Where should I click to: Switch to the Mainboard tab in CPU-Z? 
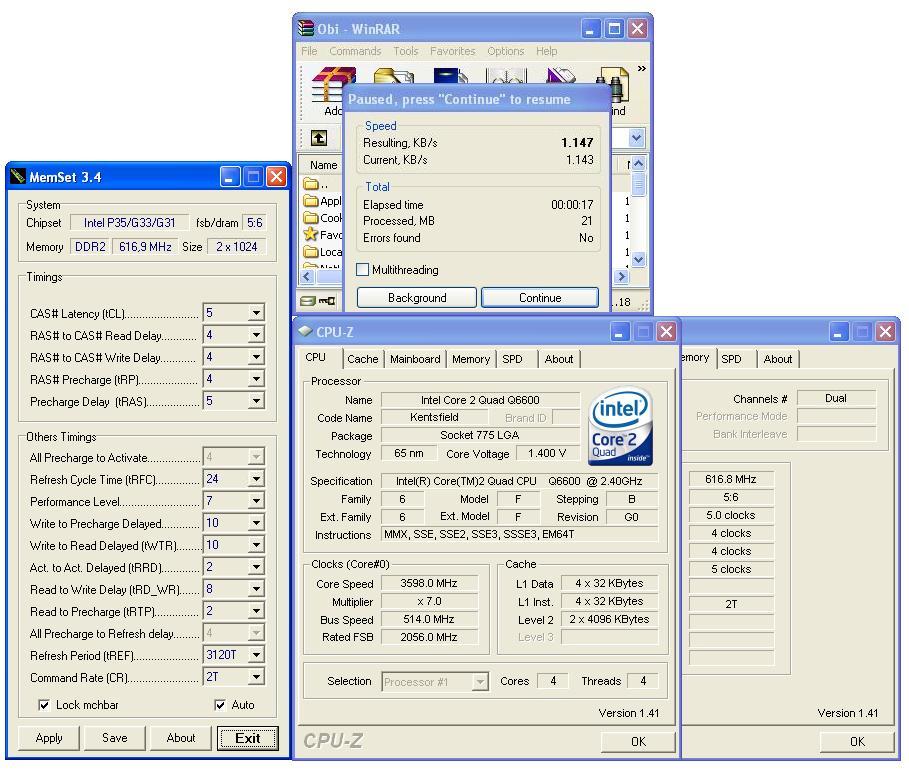pyautogui.click(x=415, y=359)
